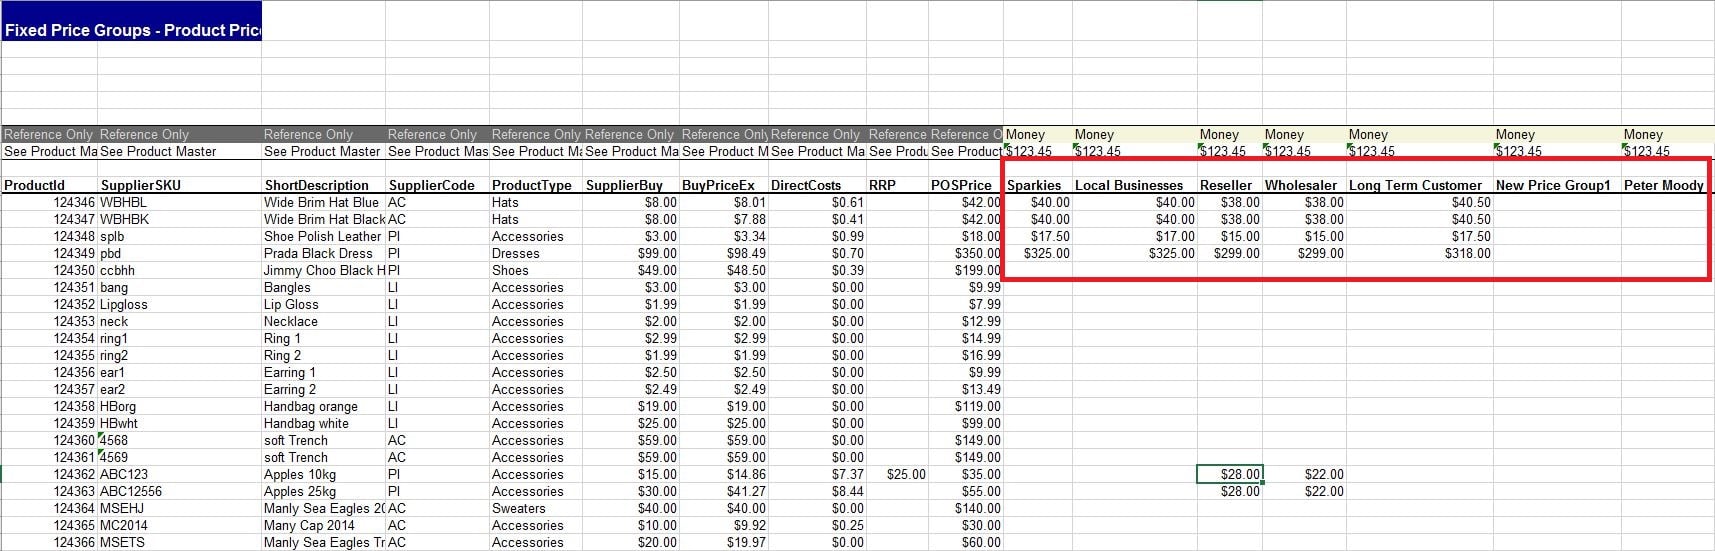Click product ID 124346 cell
The image size is (1715, 551).
click(x=49, y=202)
